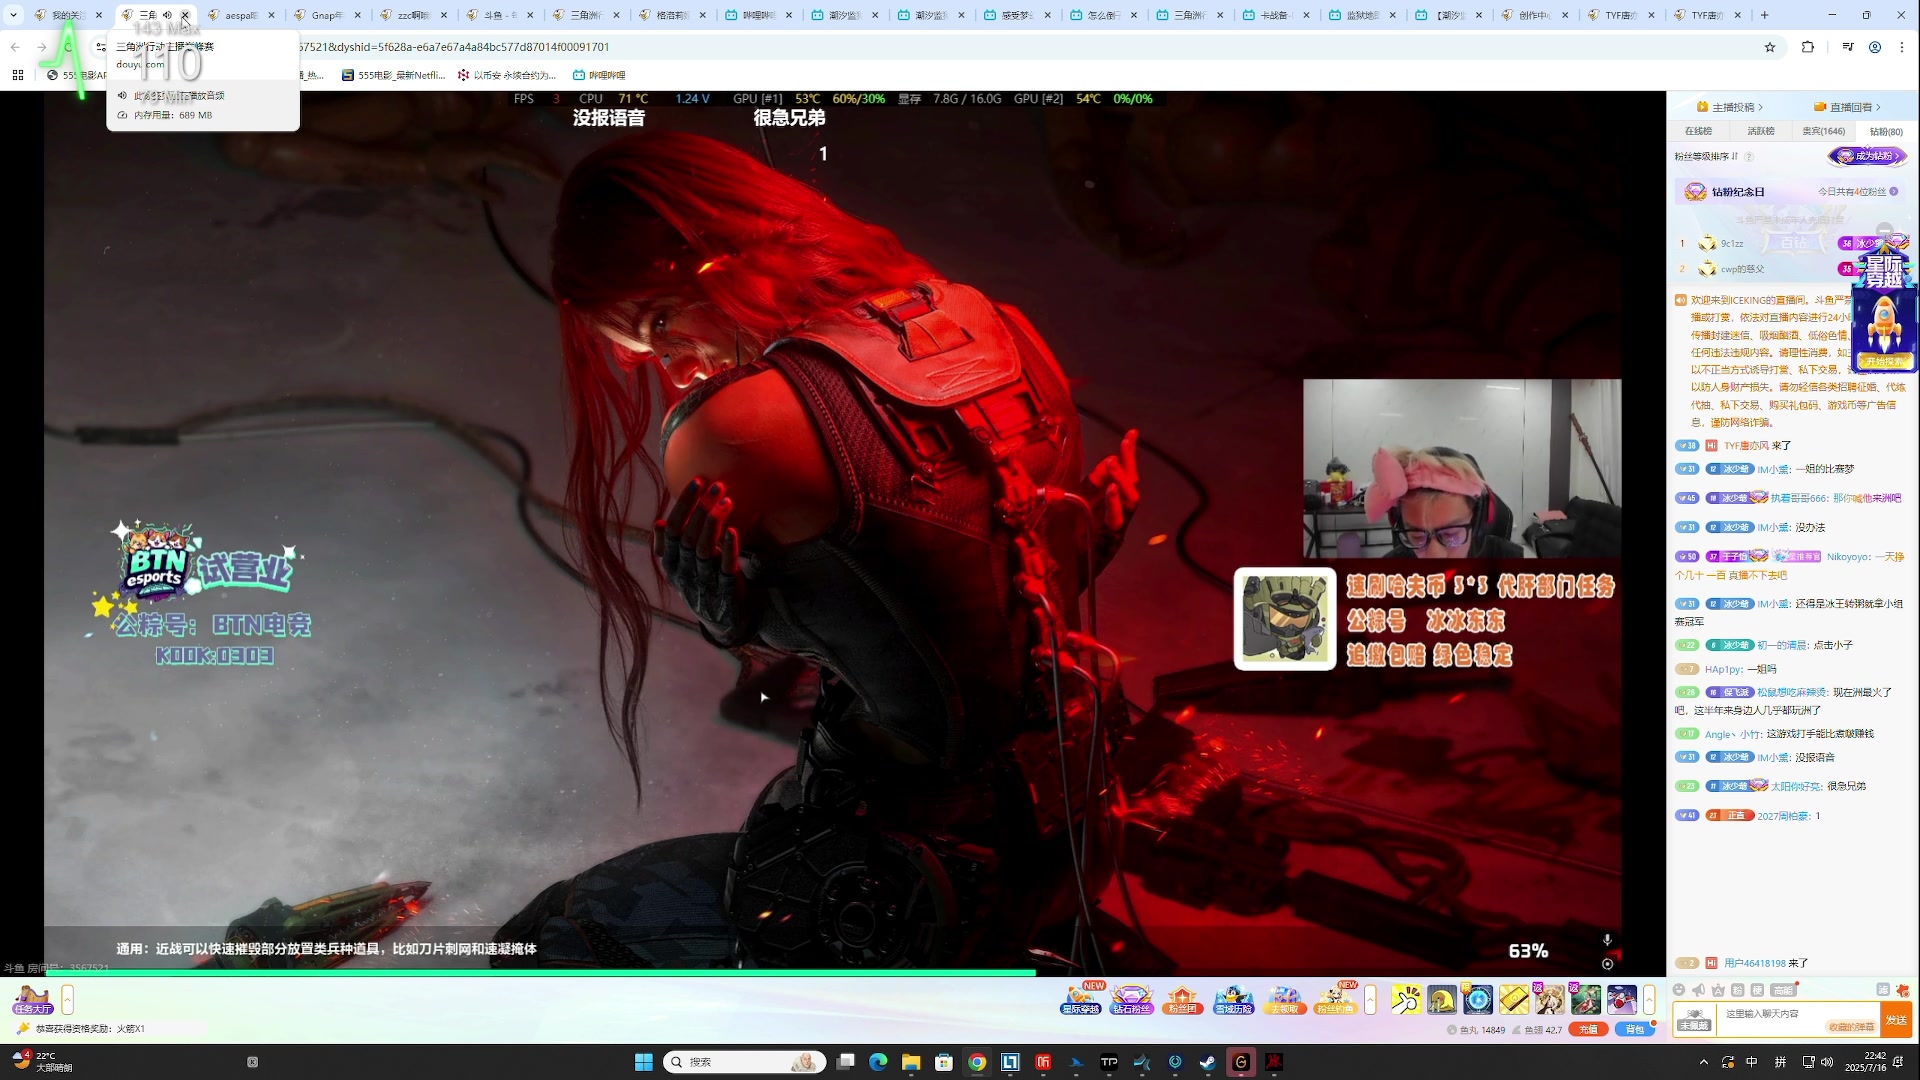Screen dimensions: 1920x1080
Task: Expand 今日共有4位粉丝 arrow
Action: pos(1894,191)
